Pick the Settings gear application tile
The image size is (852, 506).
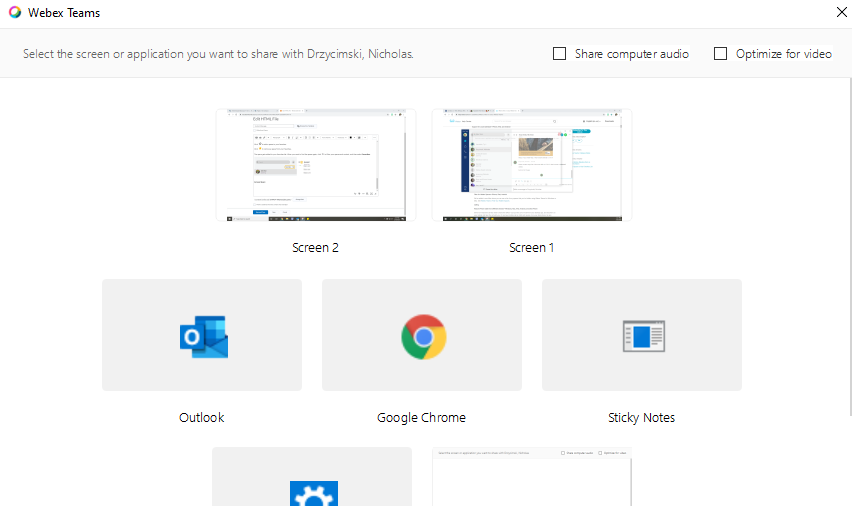pos(312,477)
